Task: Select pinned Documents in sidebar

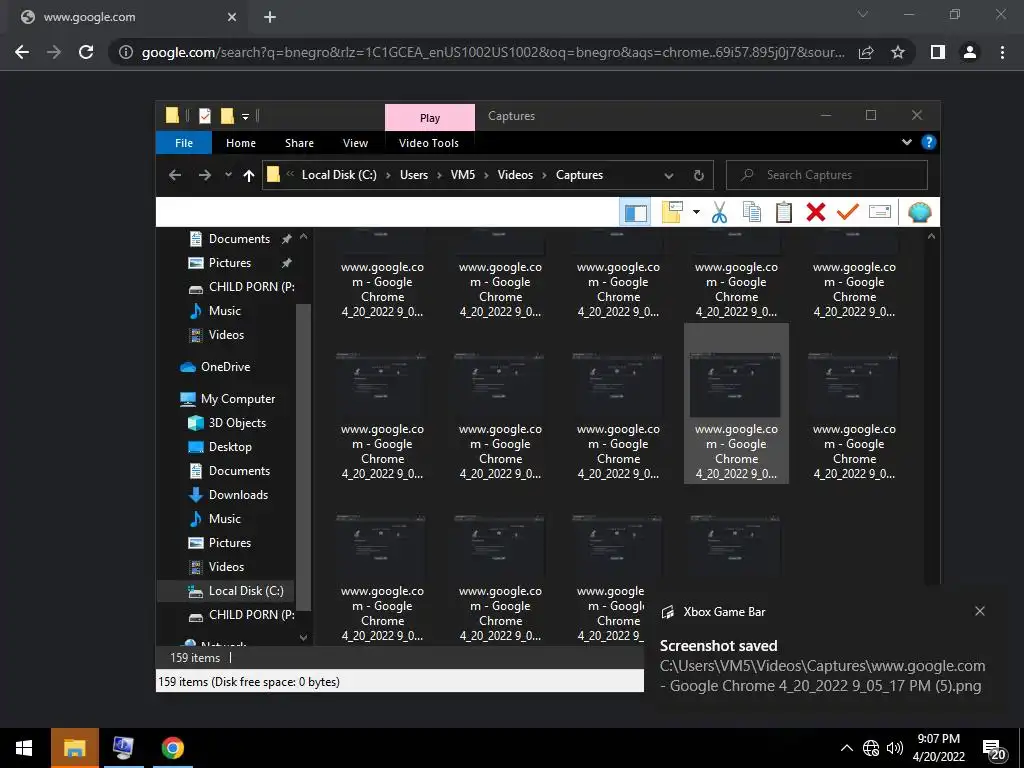Action: click(x=239, y=239)
